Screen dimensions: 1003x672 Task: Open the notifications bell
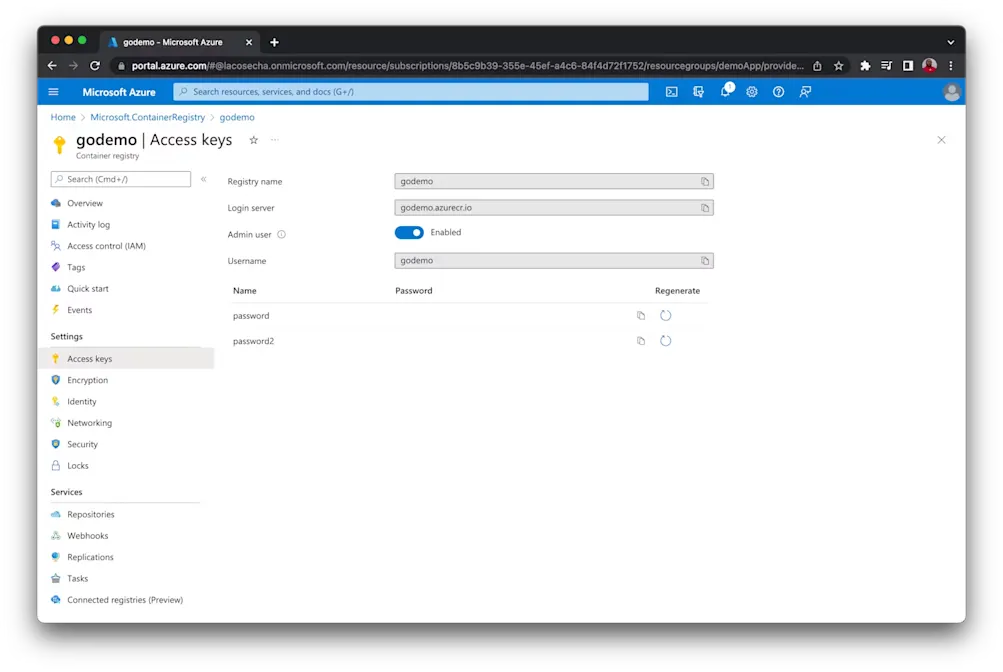pyautogui.click(x=724, y=91)
